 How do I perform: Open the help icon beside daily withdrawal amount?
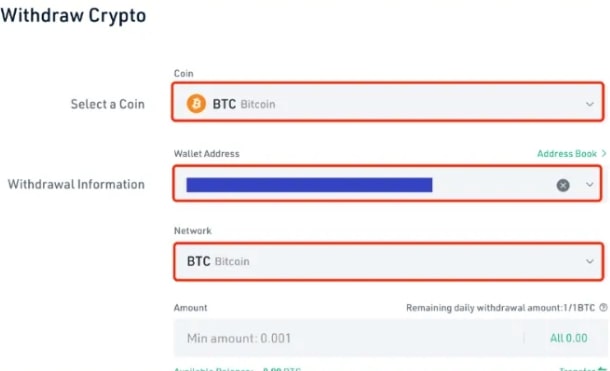tap(603, 308)
